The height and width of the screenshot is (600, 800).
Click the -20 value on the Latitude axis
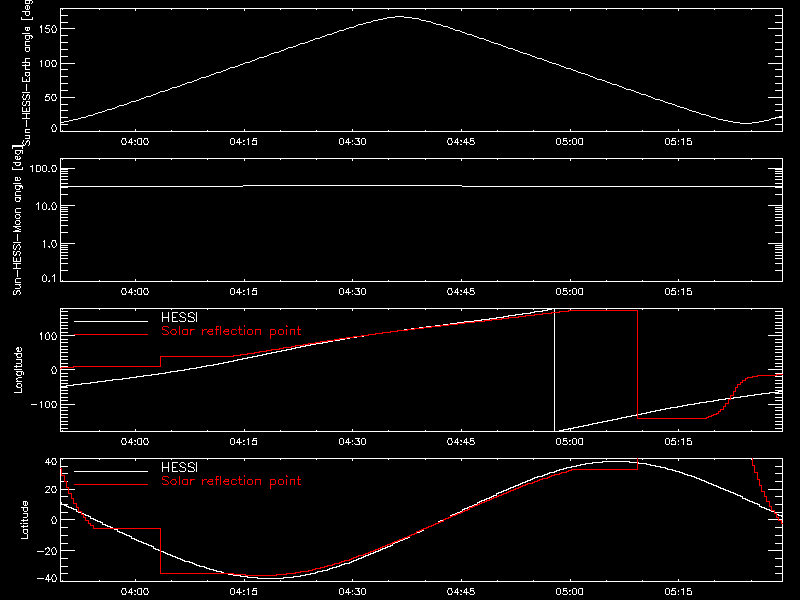[x=47, y=551]
